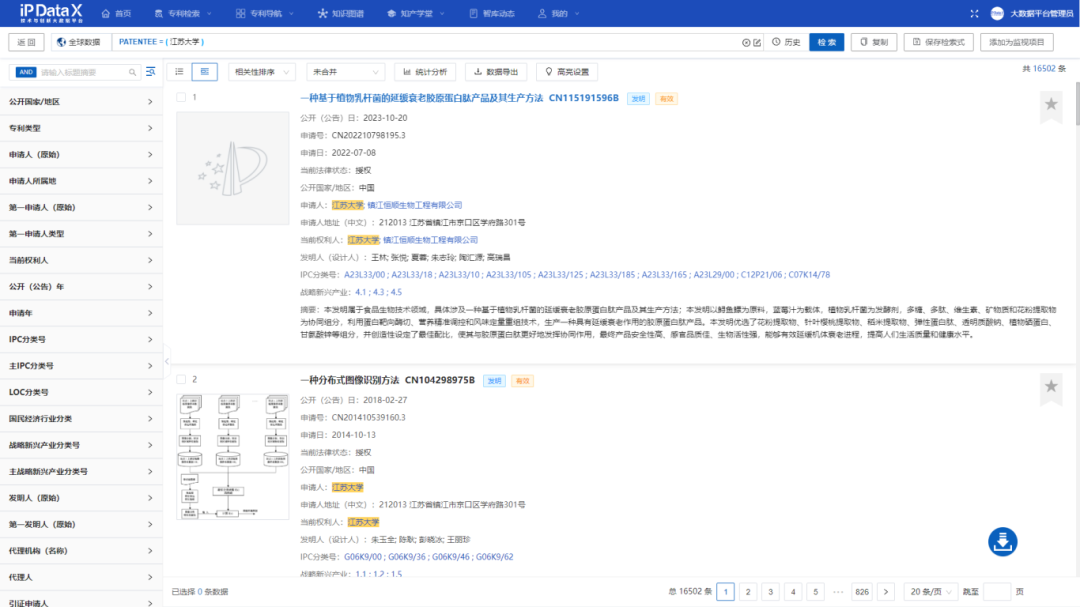1080x607 pixels.
Task: Open 全球数据 global data selector
Action: pyautogui.click(x=79, y=42)
